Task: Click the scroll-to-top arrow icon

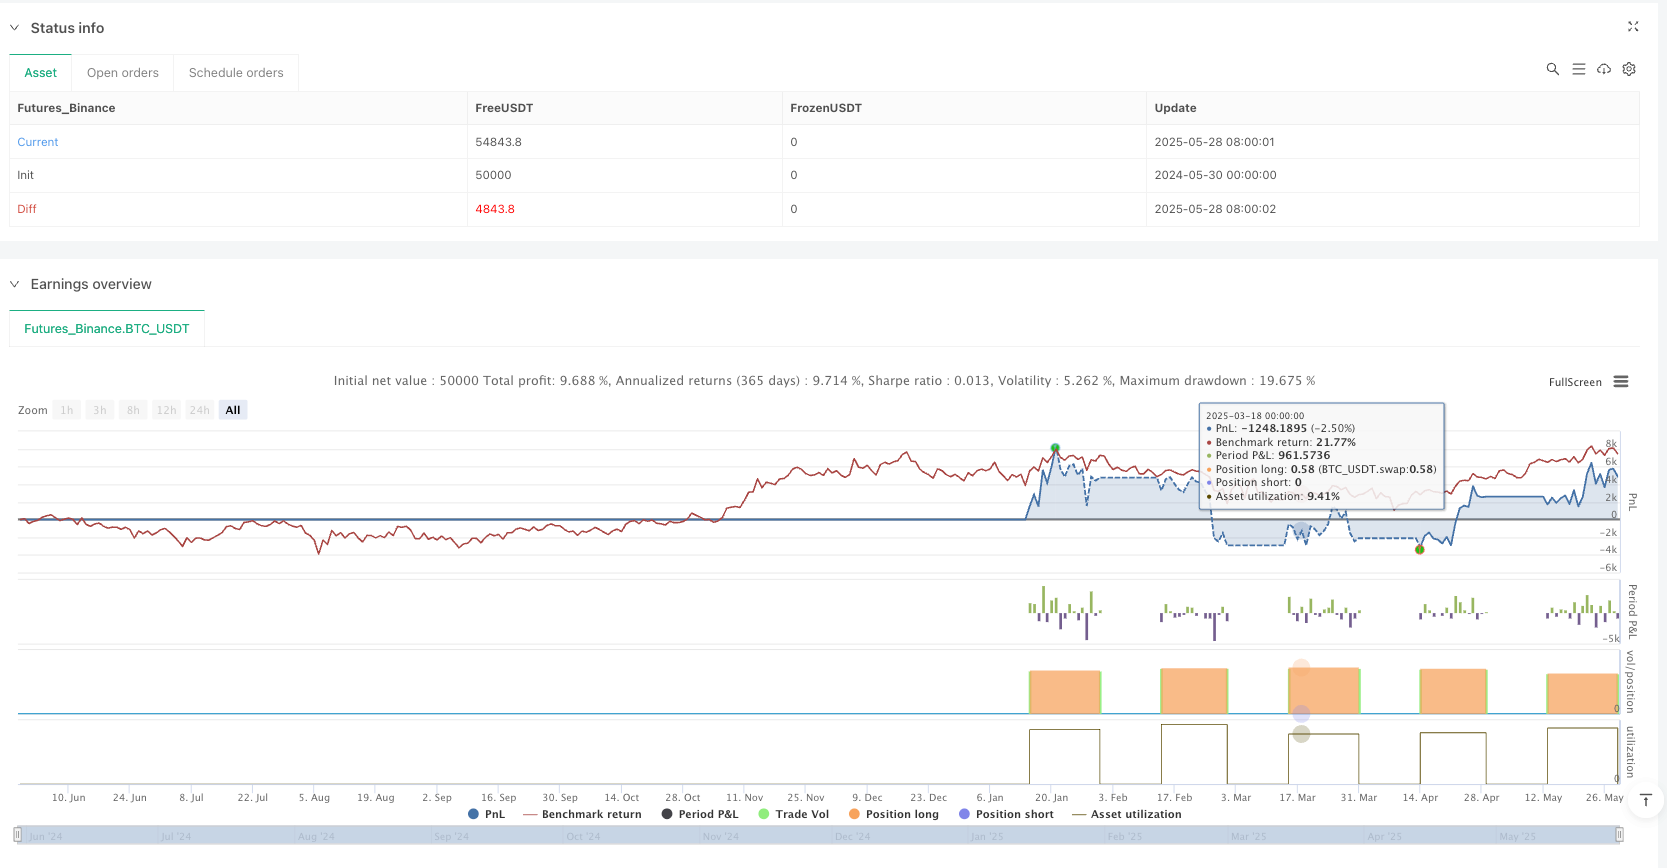Action: pyautogui.click(x=1645, y=800)
